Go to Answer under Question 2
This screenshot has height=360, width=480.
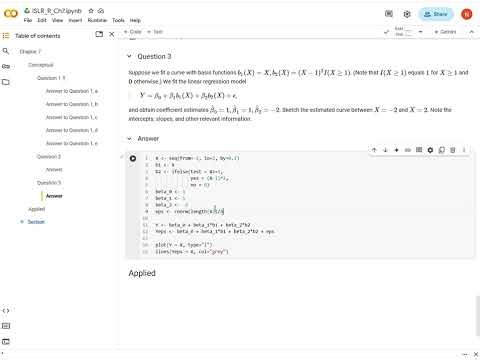point(54,170)
